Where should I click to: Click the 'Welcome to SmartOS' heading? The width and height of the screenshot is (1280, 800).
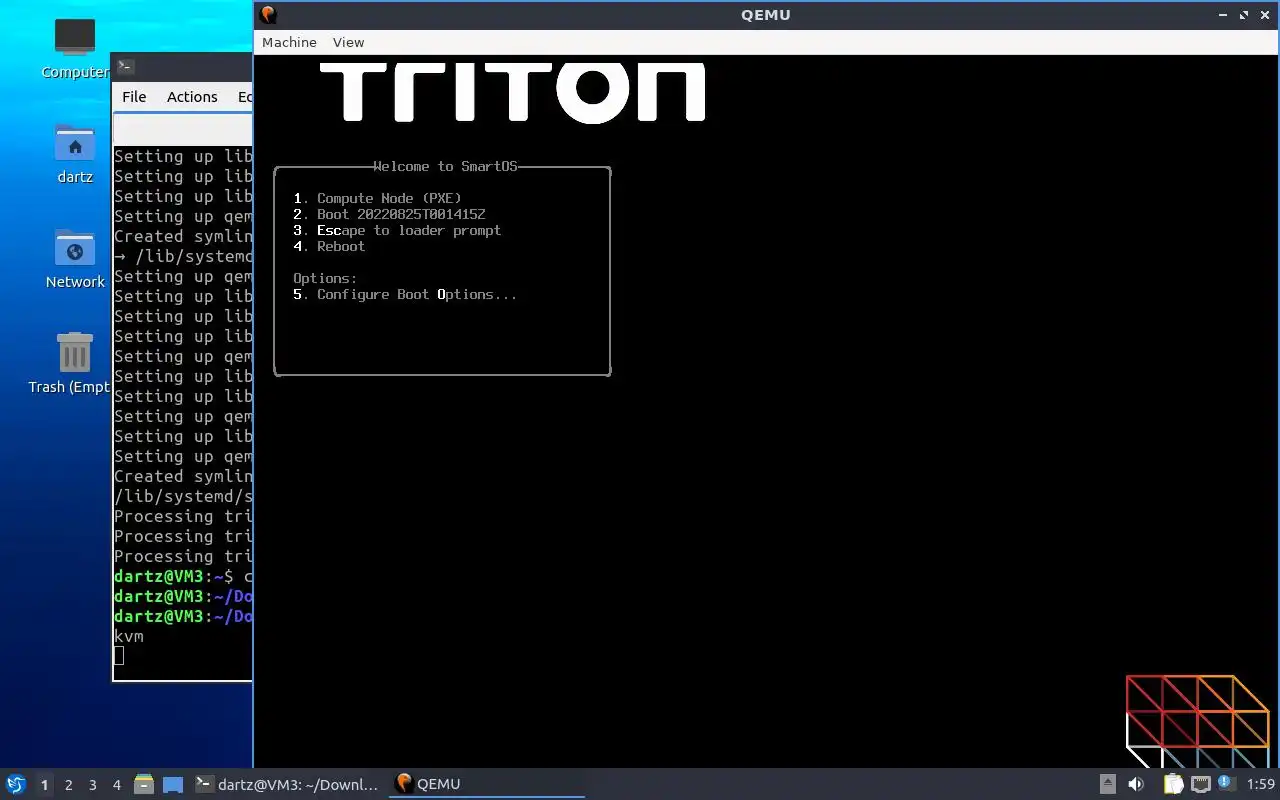[x=445, y=166]
